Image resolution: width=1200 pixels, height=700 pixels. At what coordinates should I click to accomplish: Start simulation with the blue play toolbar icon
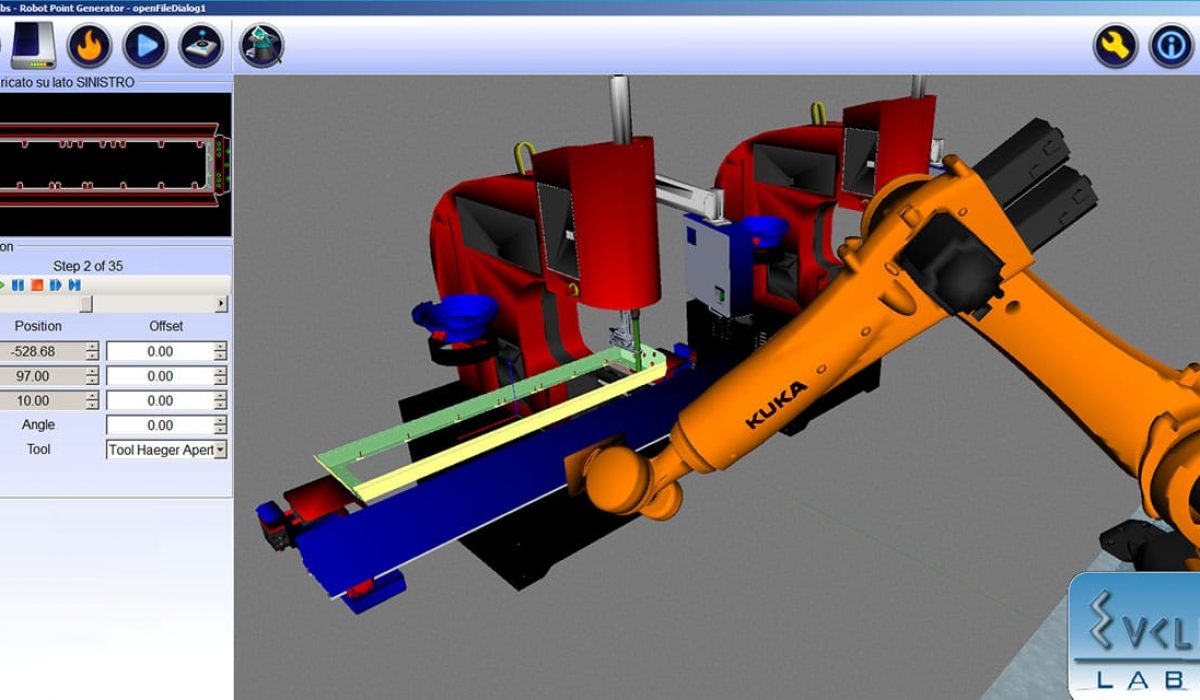145,45
